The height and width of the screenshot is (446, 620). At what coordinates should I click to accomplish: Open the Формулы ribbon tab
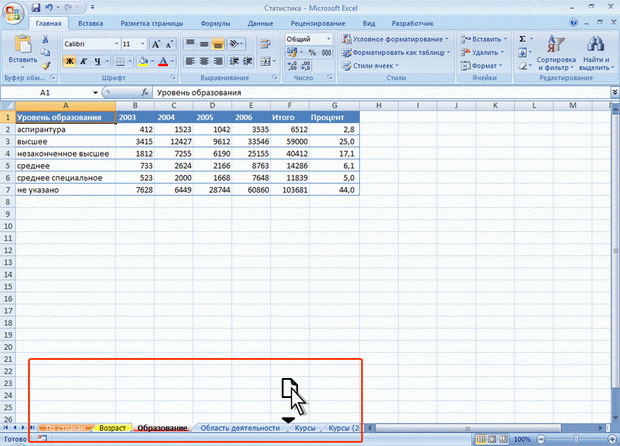[215, 23]
